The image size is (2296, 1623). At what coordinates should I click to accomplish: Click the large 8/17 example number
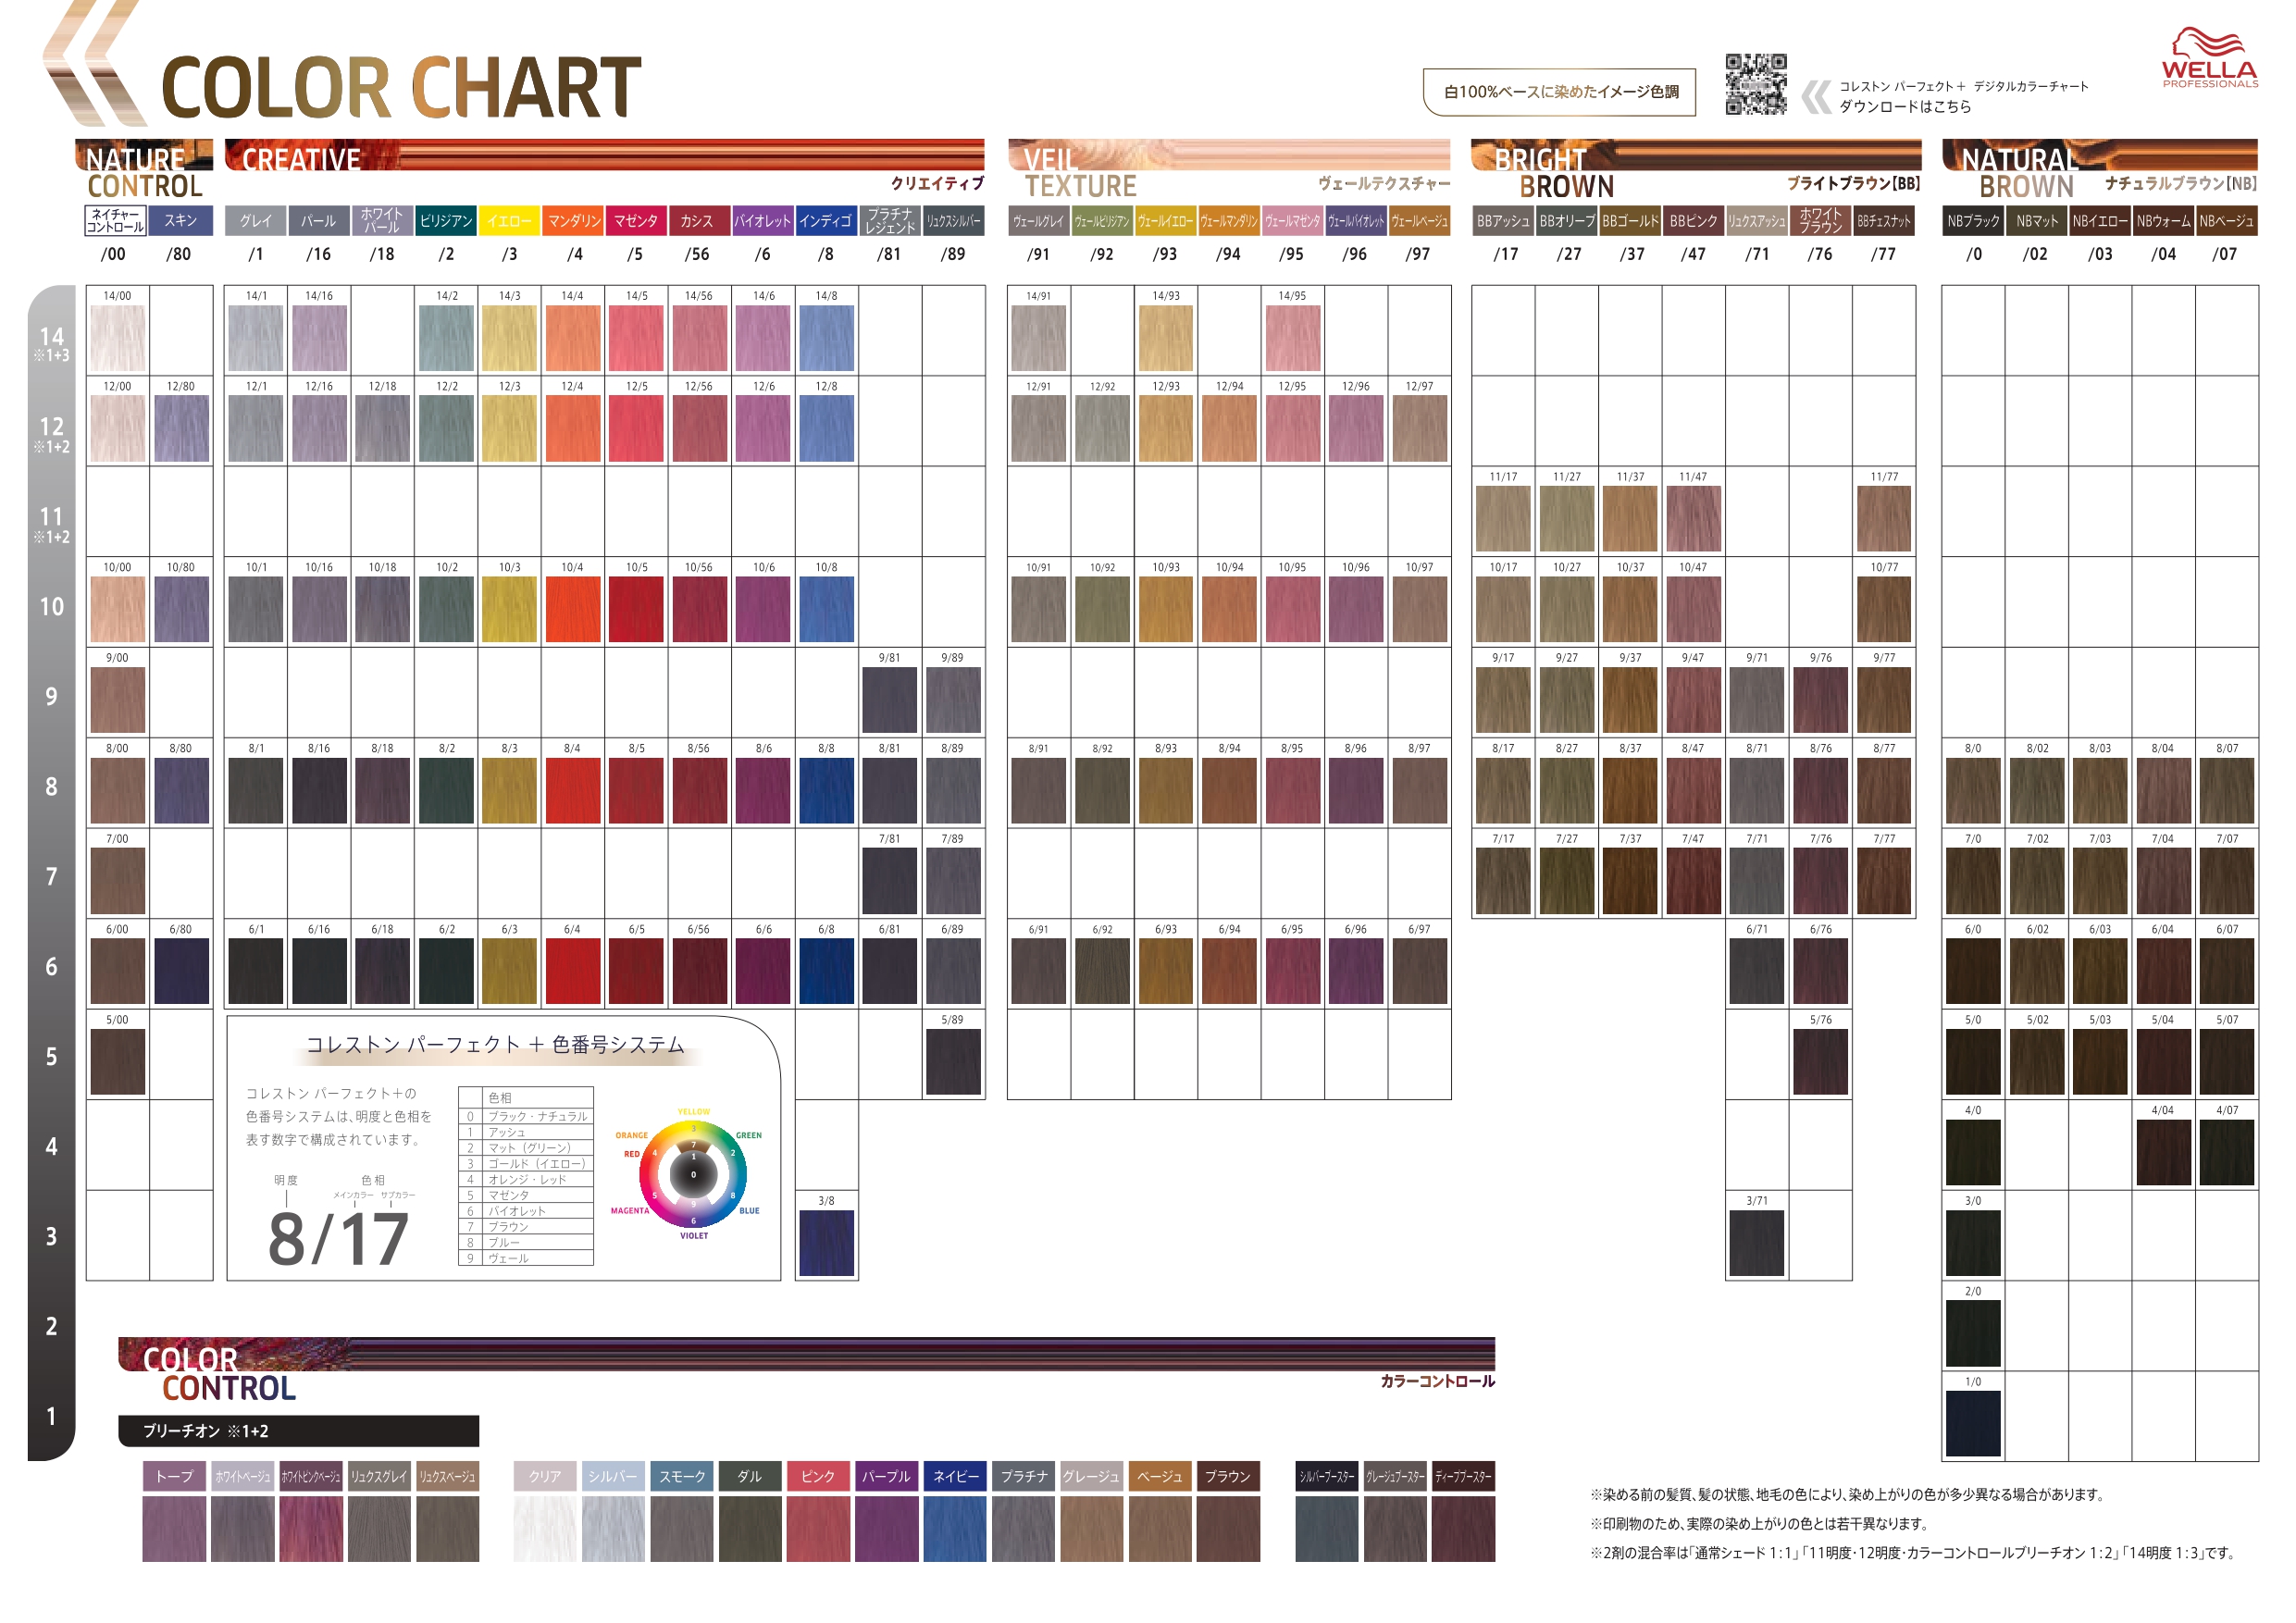(339, 1240)
